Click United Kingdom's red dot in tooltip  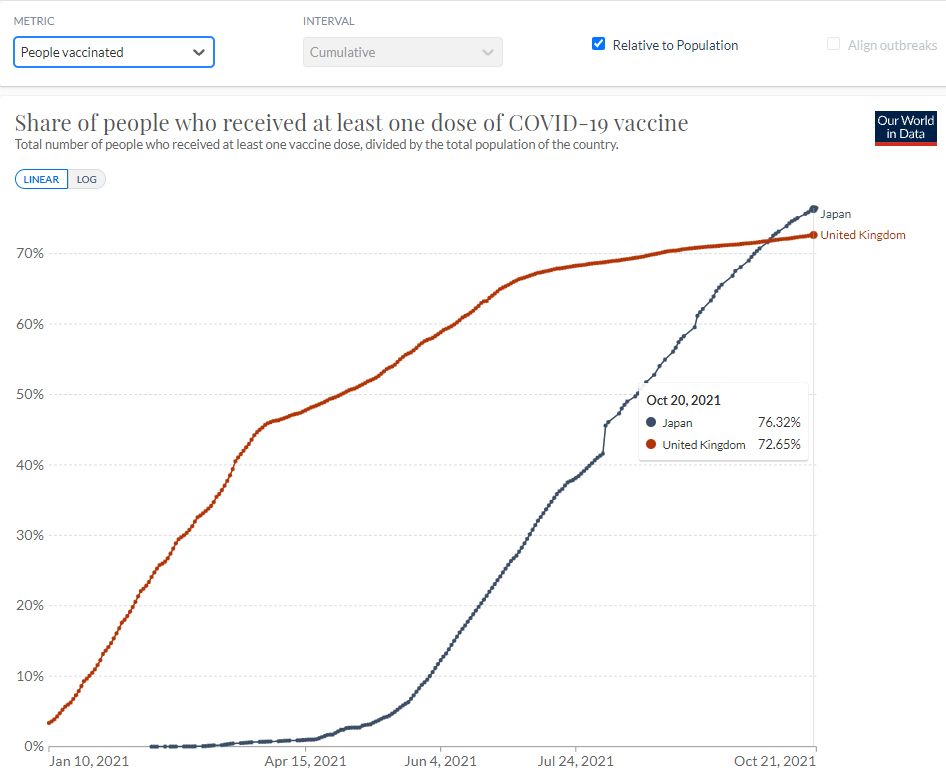(x=651, y=444)
